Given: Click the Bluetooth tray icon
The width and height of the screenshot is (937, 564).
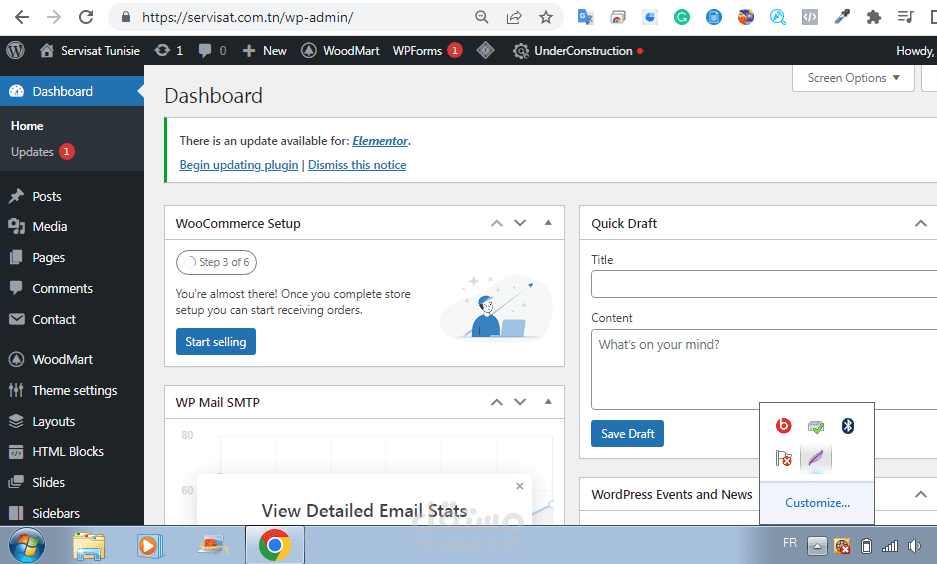Looking at the screenshot, I should pyautogui.click(x=847, y=426).
